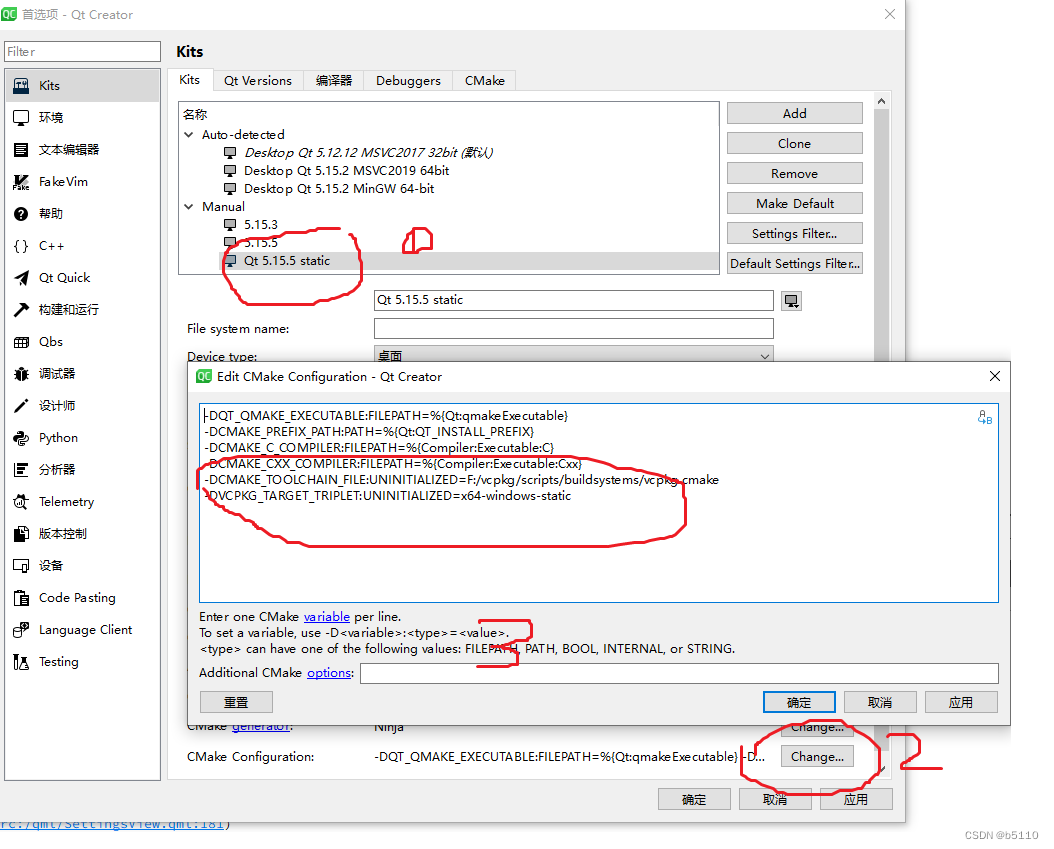Open Settings Filter... dialog
Viewport: 1054px width, 849px height.
pyautogui.click(x=795, y=233)
